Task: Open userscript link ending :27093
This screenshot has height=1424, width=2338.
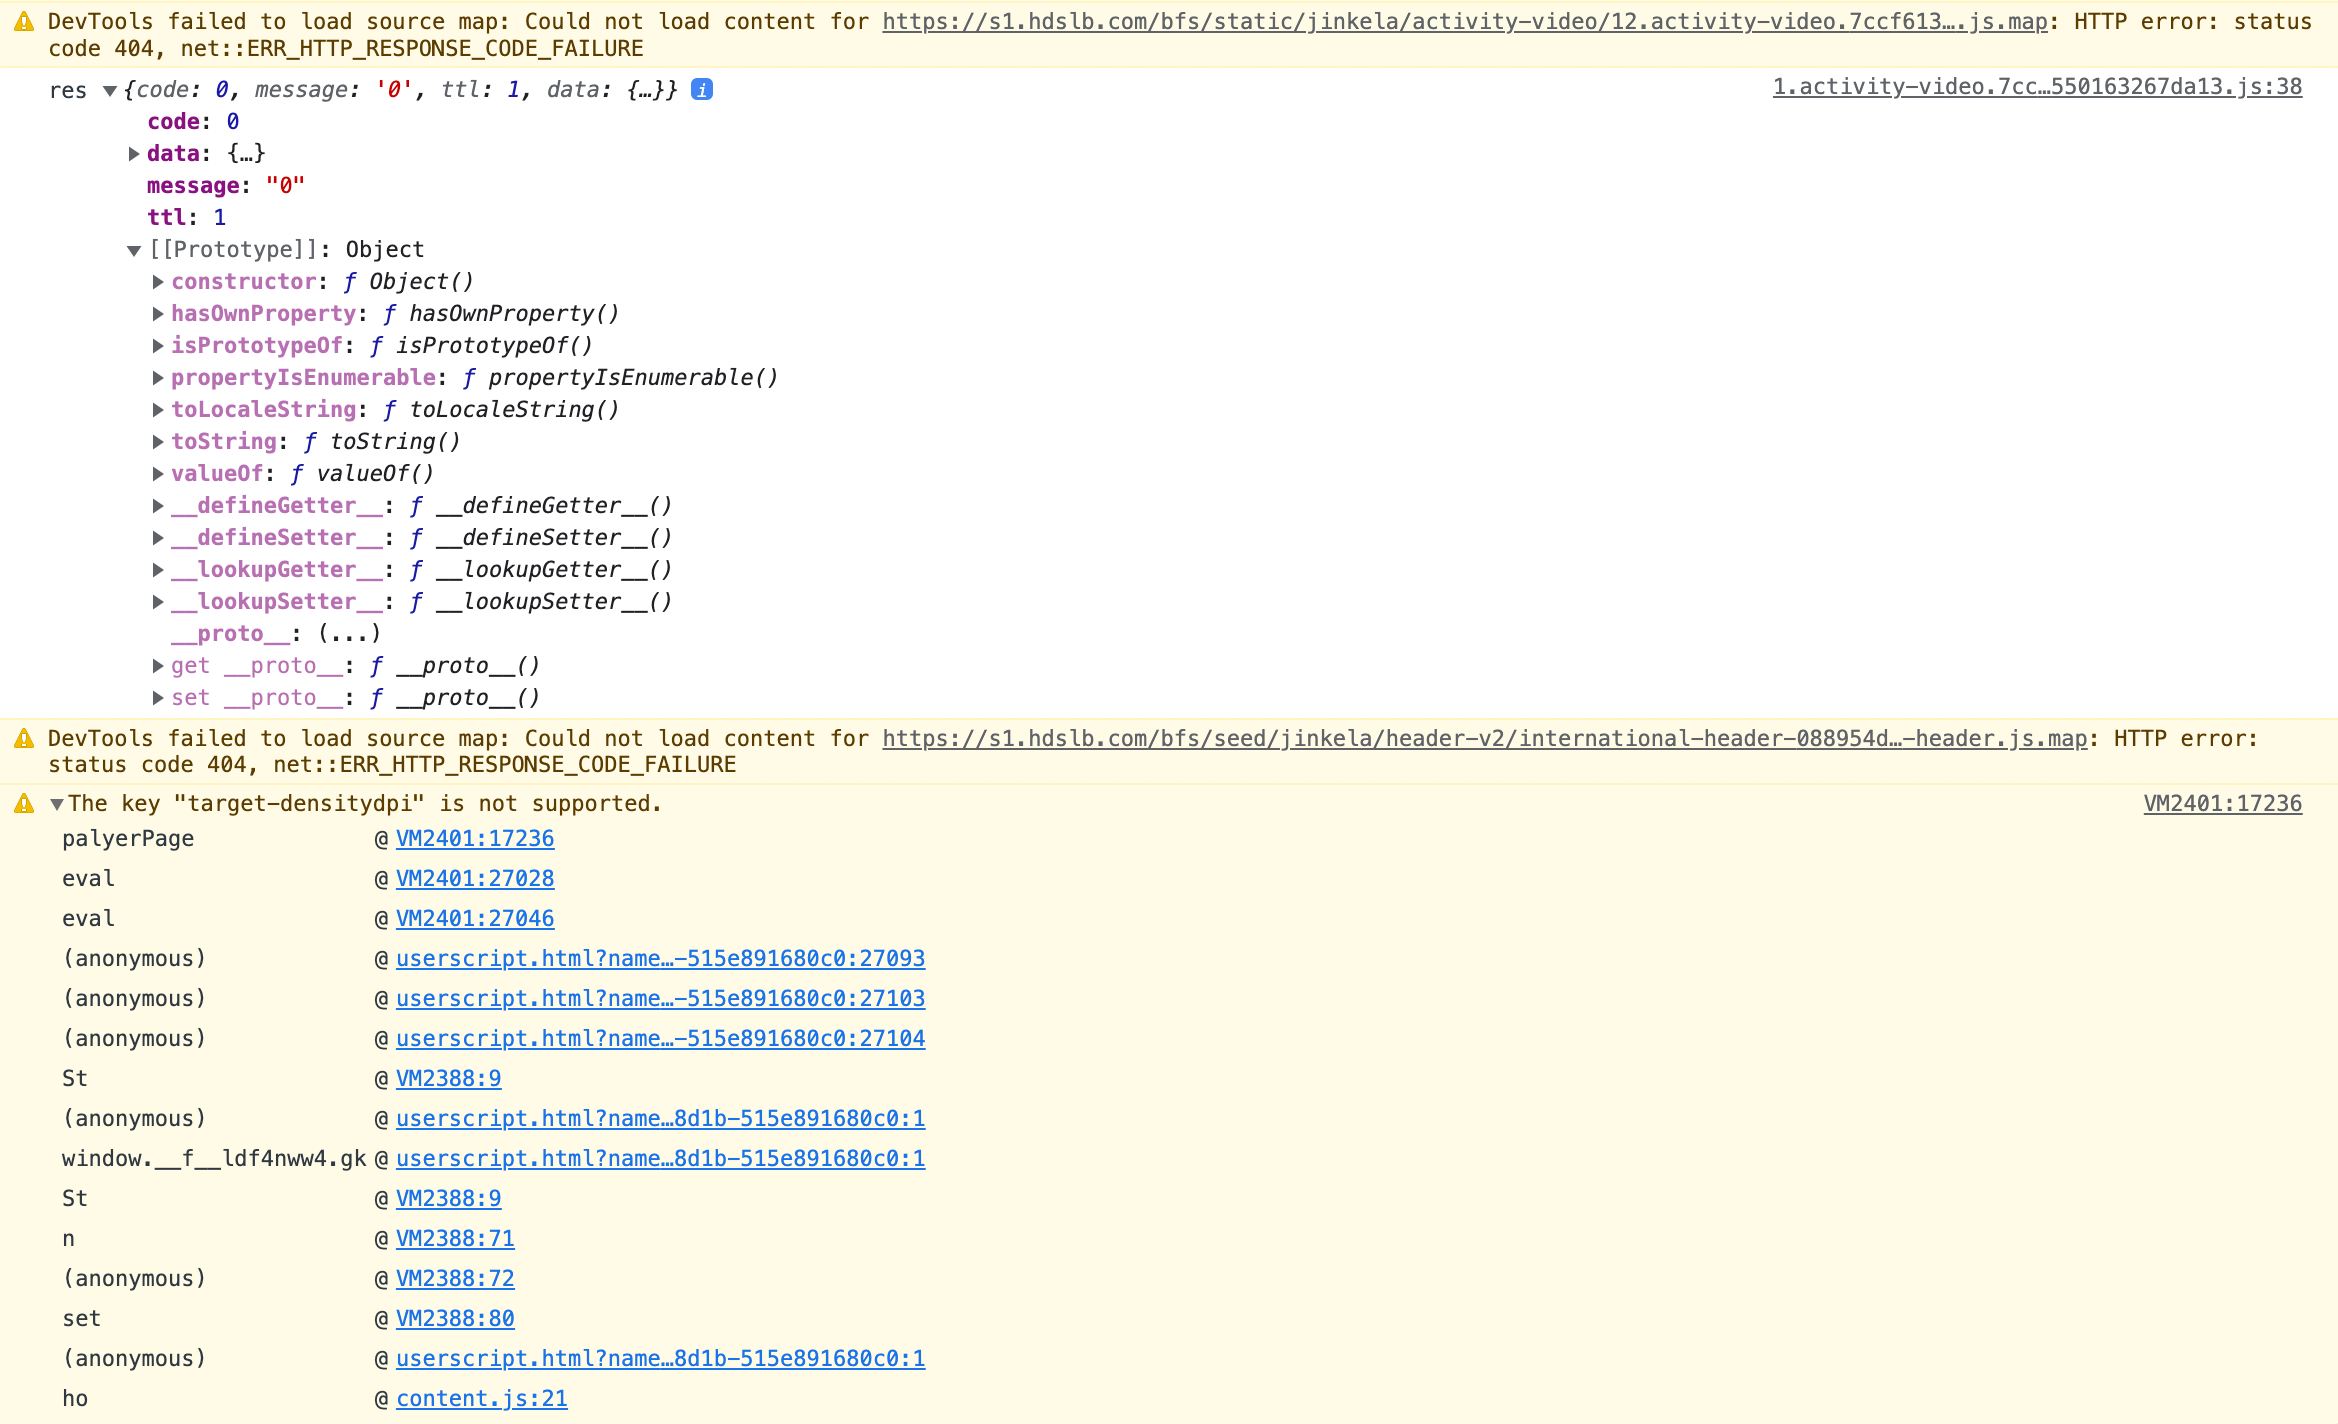Action: click(660, 959)
